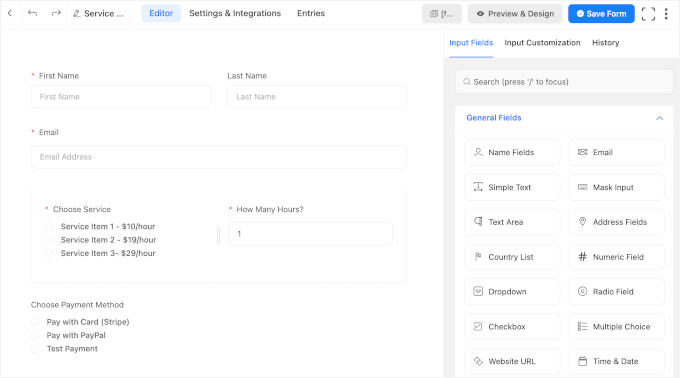
Task: Focus the field search box
Action: coord(564,82)
